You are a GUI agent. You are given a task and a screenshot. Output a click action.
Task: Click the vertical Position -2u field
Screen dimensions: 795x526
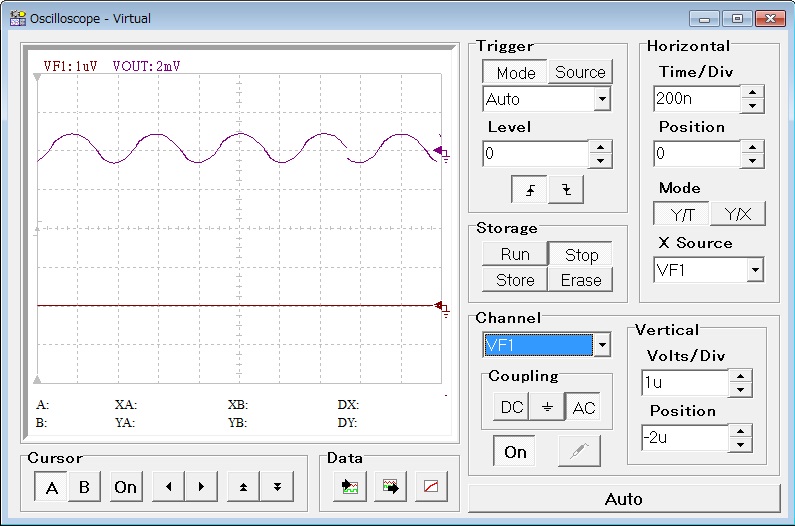685,438
